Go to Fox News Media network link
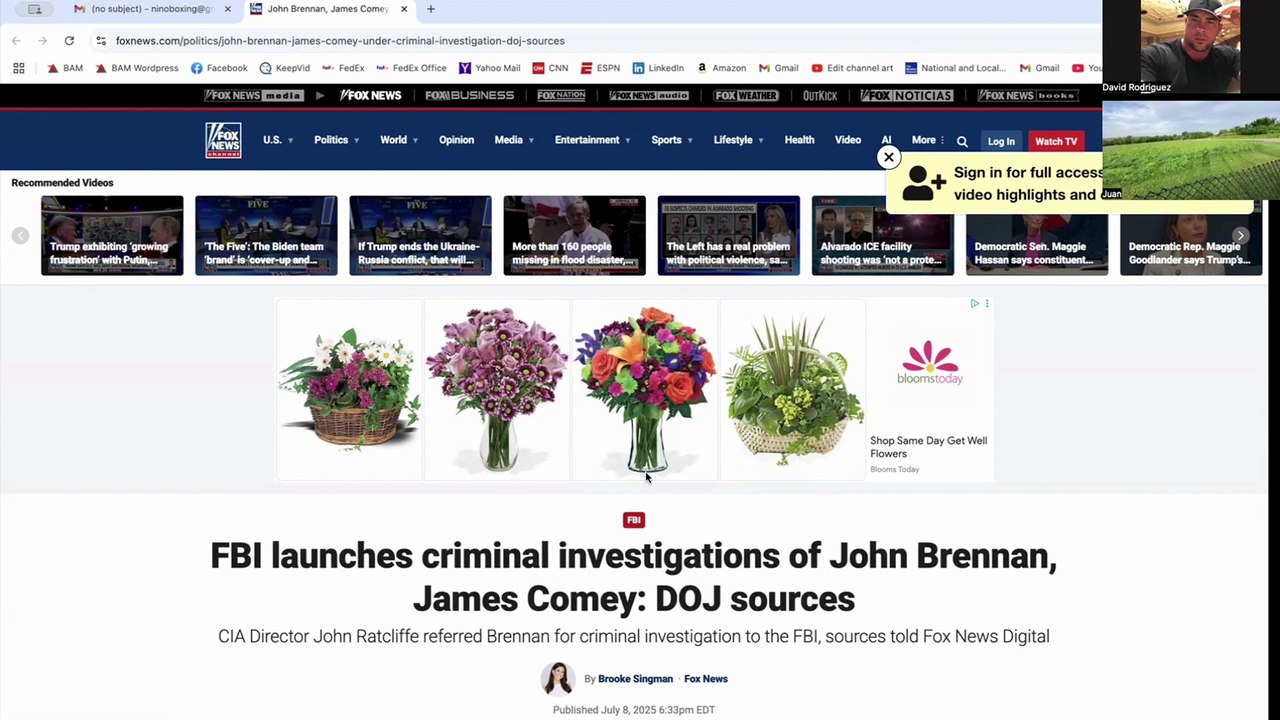This screenshot has width=1280, height=720. [x=254, y=95]
